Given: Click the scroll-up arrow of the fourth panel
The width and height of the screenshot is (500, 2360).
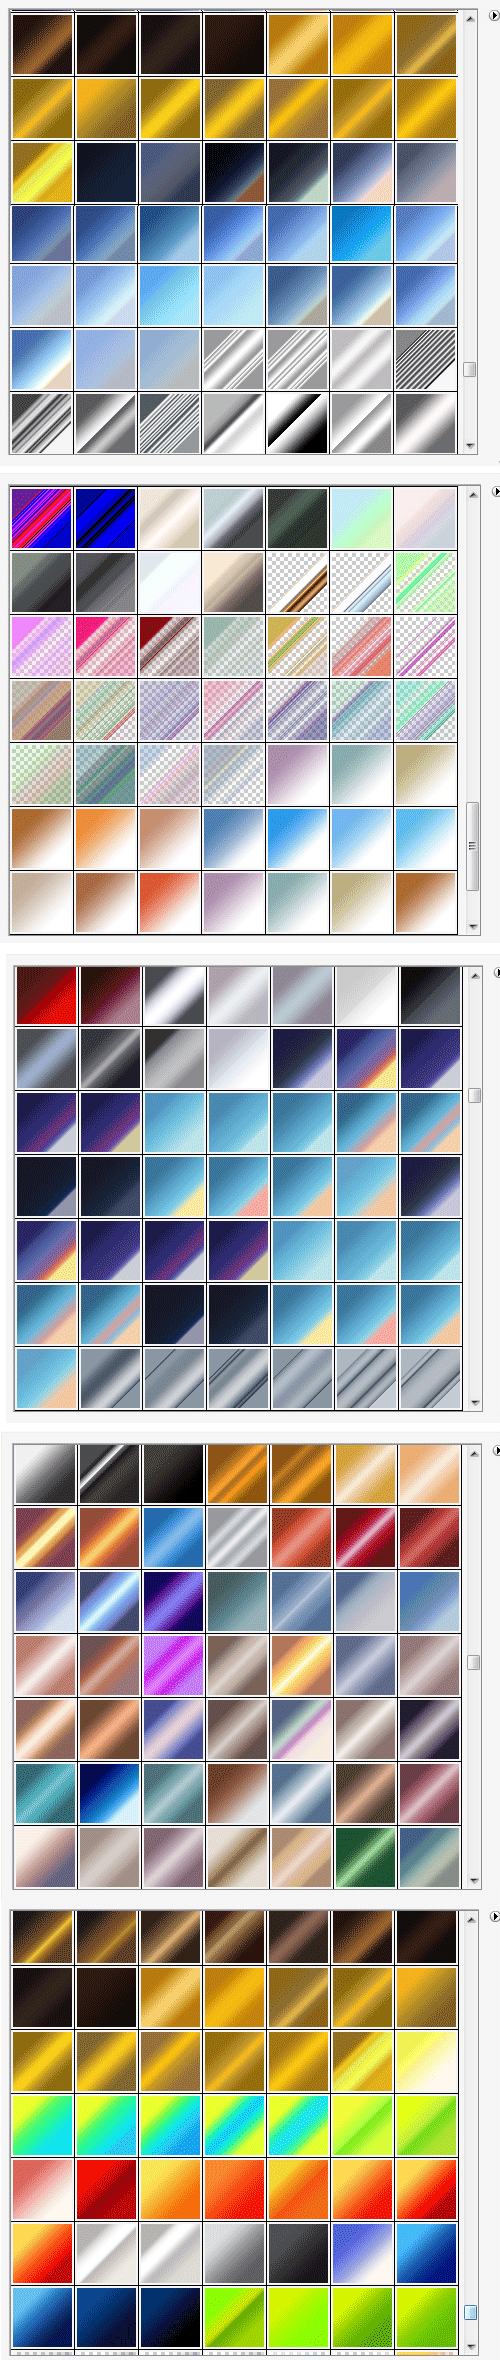Looking at the screenshot, I should tap(474, 1452).
